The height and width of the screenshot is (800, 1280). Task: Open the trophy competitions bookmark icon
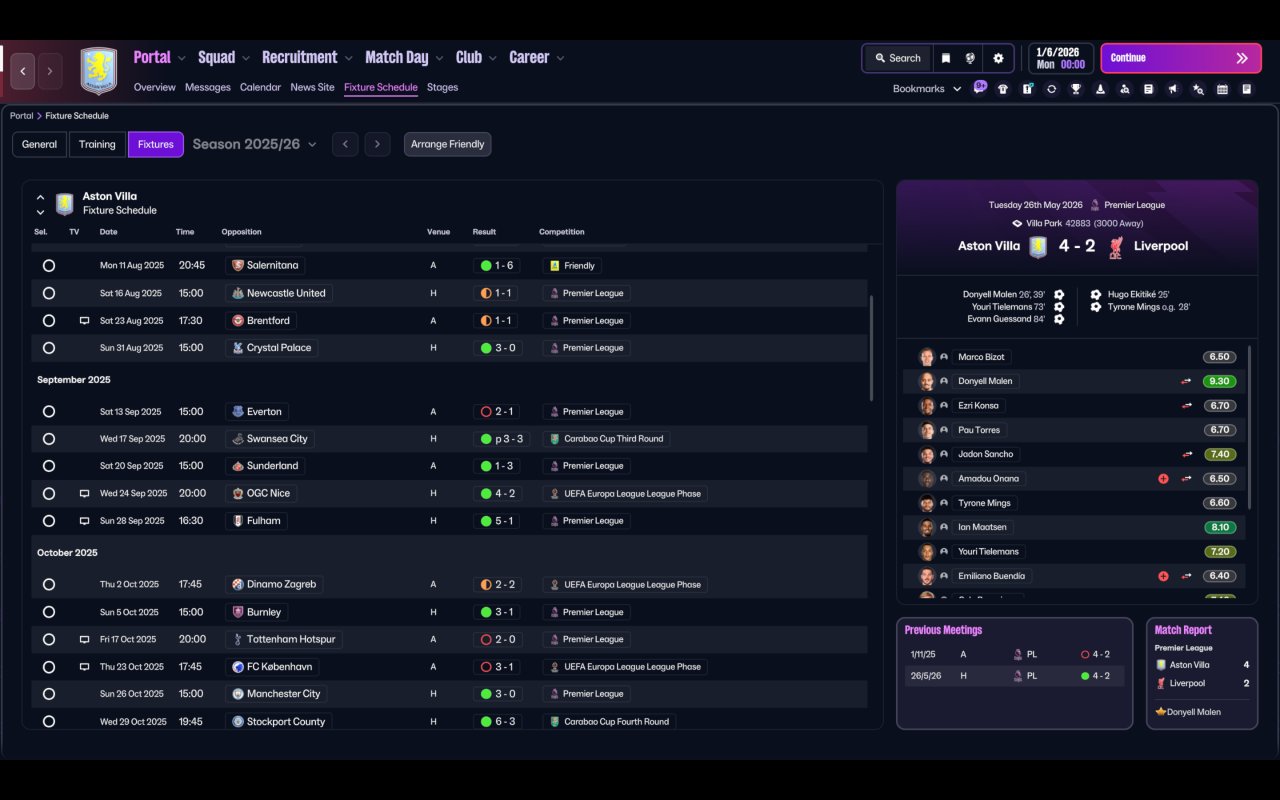click(1076, 89)
